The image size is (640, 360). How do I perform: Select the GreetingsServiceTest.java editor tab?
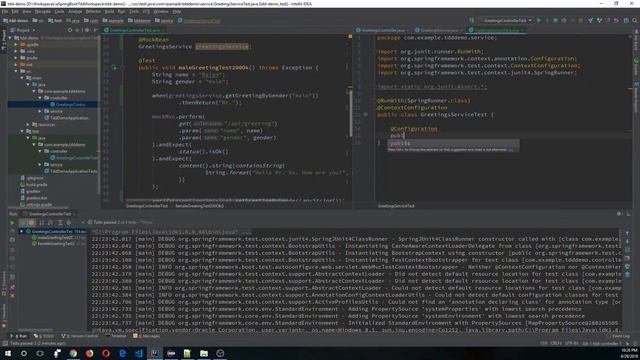click(496, 30)
